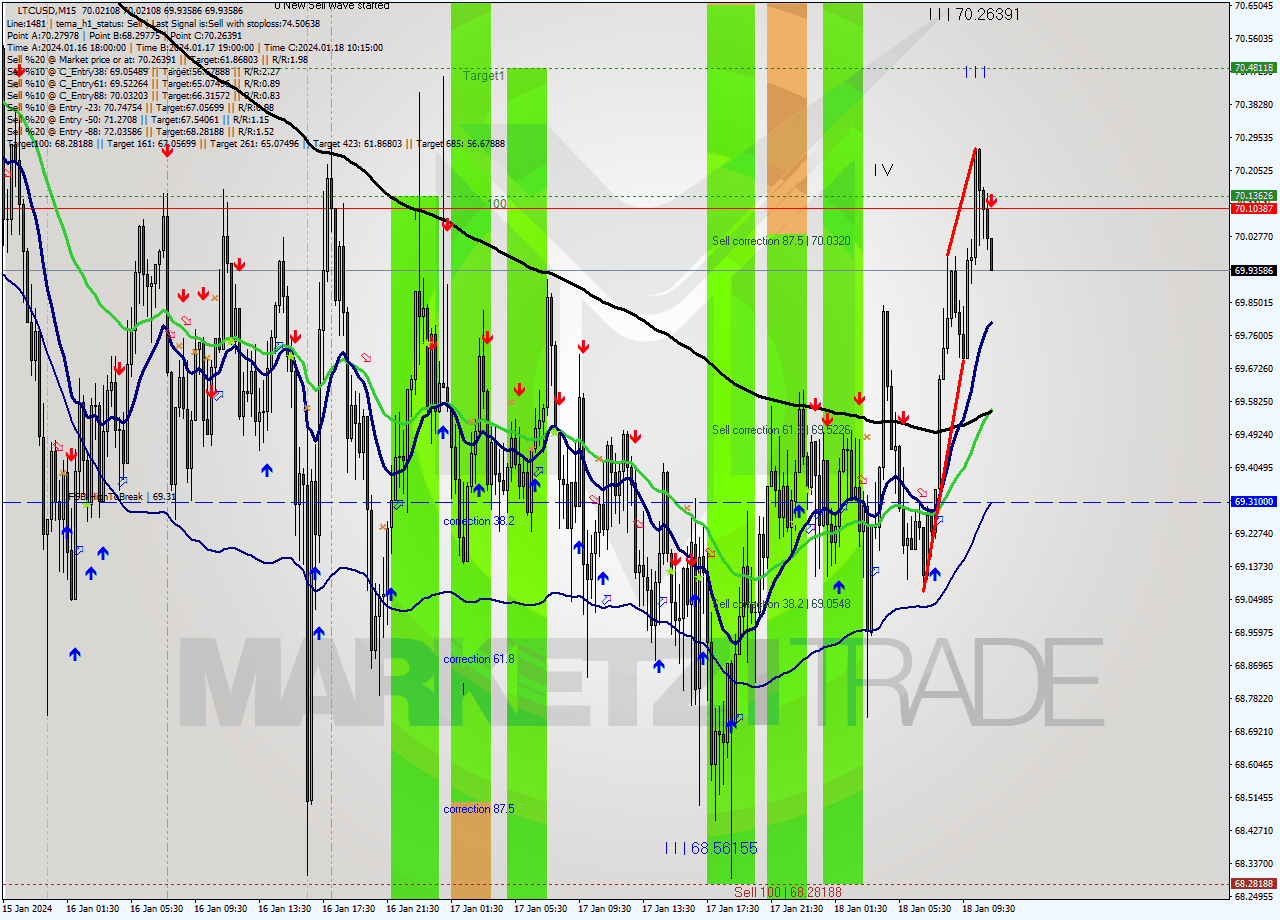This screenshot has height=920, width=1280.
Task: Click the small blue 'I I I' marker below 70.48118
Action: click(976, 72)
